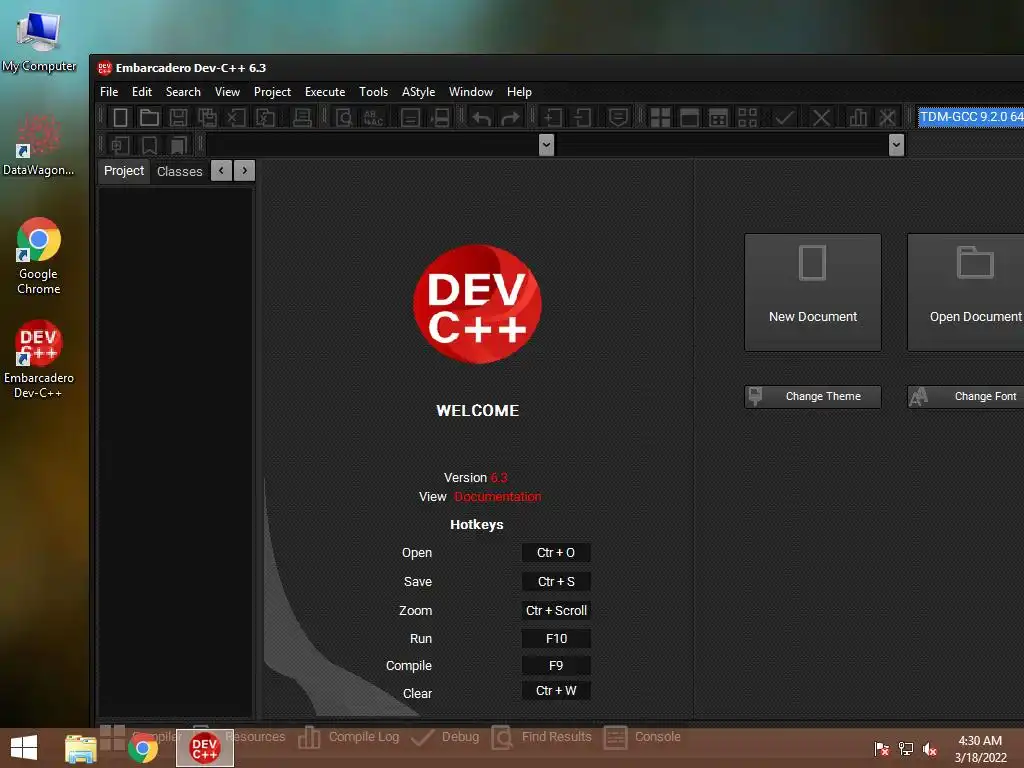Click the Compile and Run toolbar icon
The height and width of the screenshot is (768, 1024).
[x=718, y=118]
